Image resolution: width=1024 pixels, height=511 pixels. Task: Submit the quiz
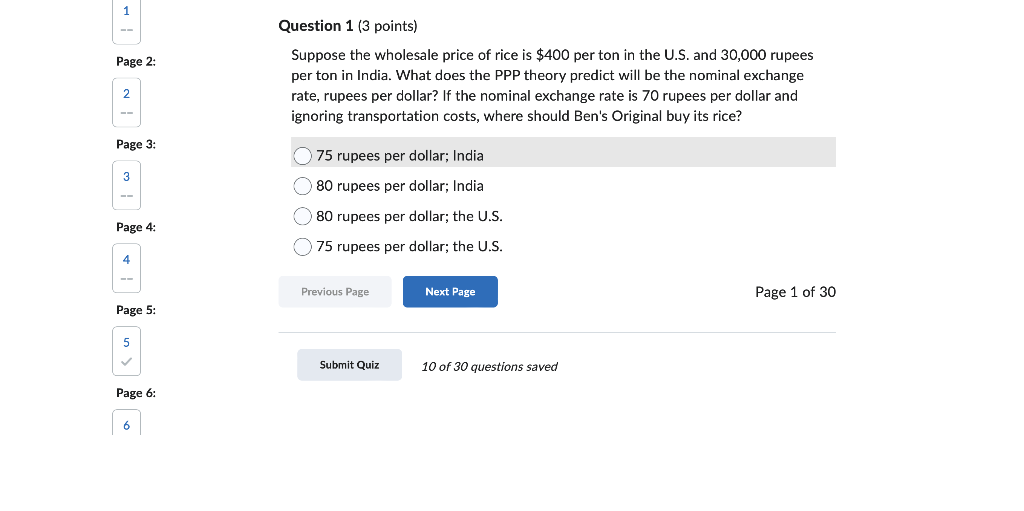click(349, 365)
